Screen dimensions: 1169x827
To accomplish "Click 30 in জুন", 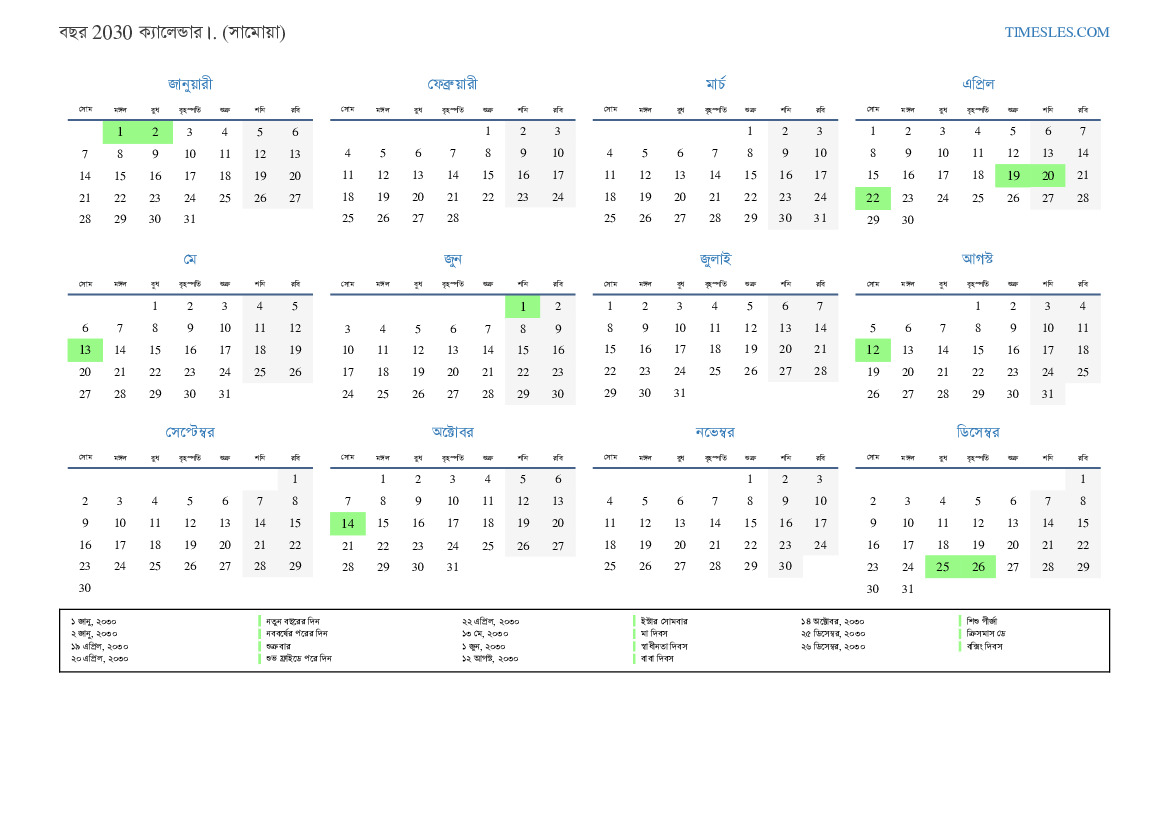I will (x=558, y=394).
